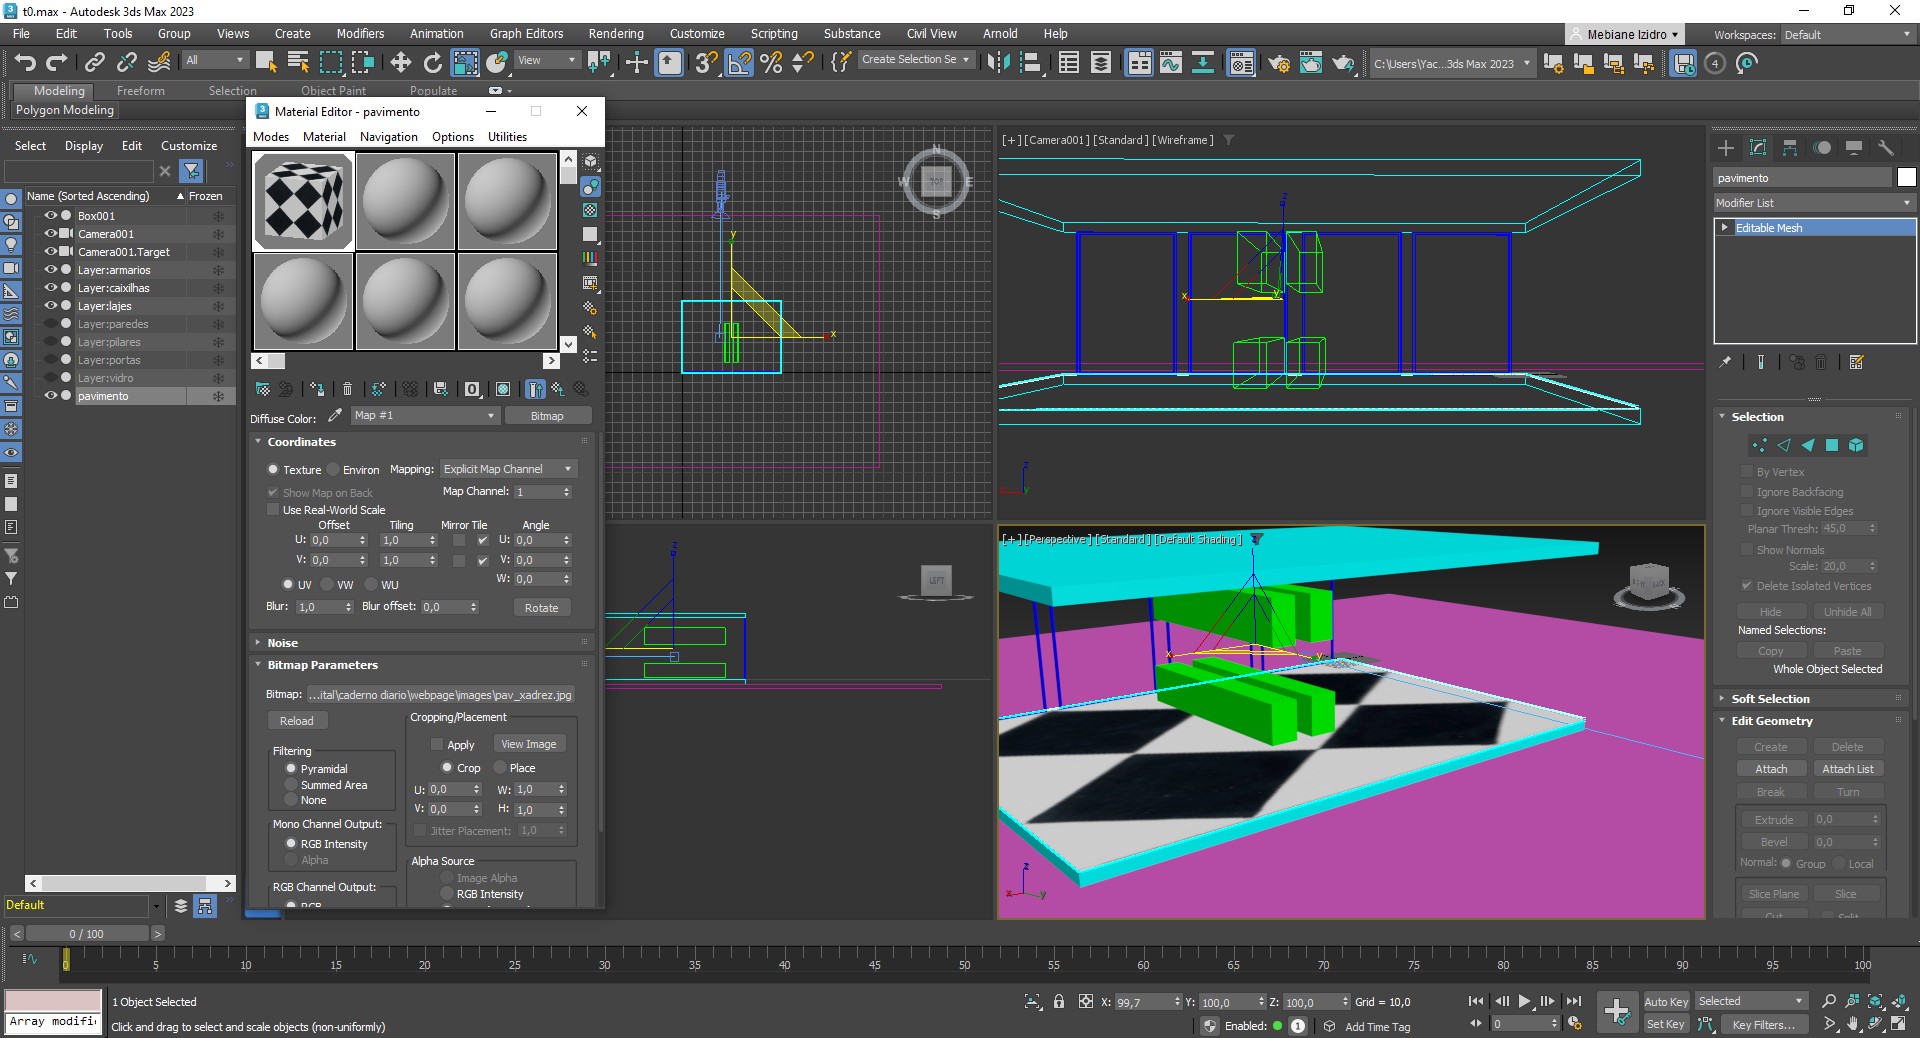Image resolution: width=1920 pixels, height=1038 pixels.
Task: Toggle Angle Snap in main toolbar
Action: (x=739, y=63)
